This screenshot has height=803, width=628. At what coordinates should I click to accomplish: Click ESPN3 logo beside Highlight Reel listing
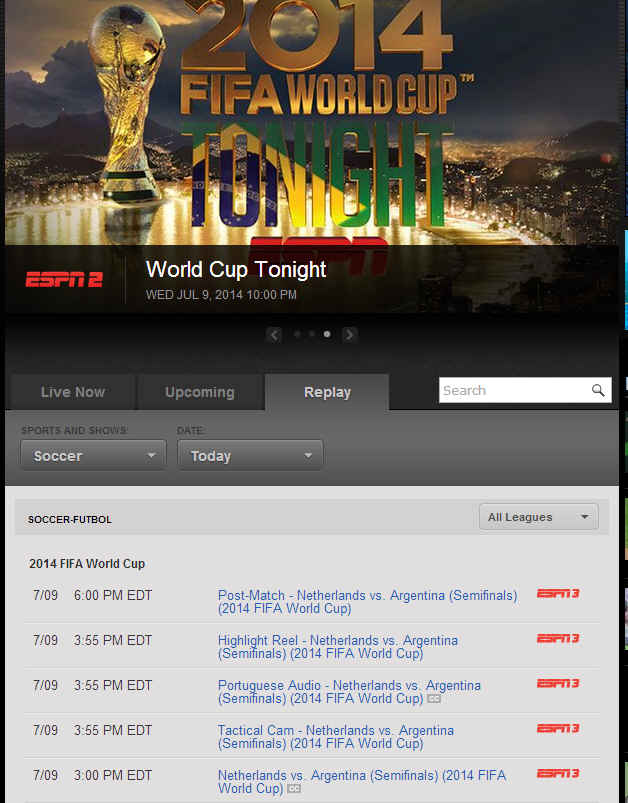[x=558, y=639]
